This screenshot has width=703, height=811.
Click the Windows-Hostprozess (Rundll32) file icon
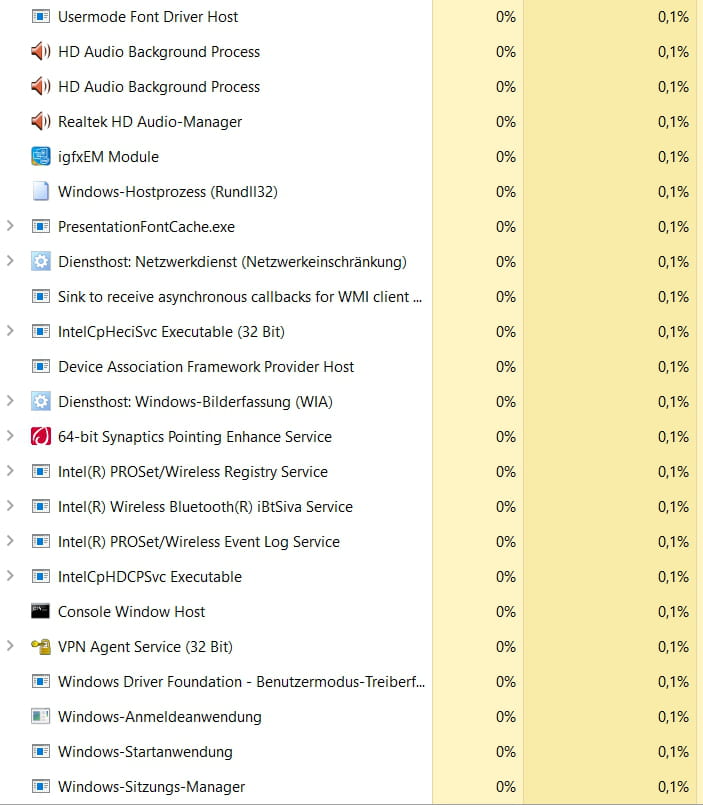[41, 191]
